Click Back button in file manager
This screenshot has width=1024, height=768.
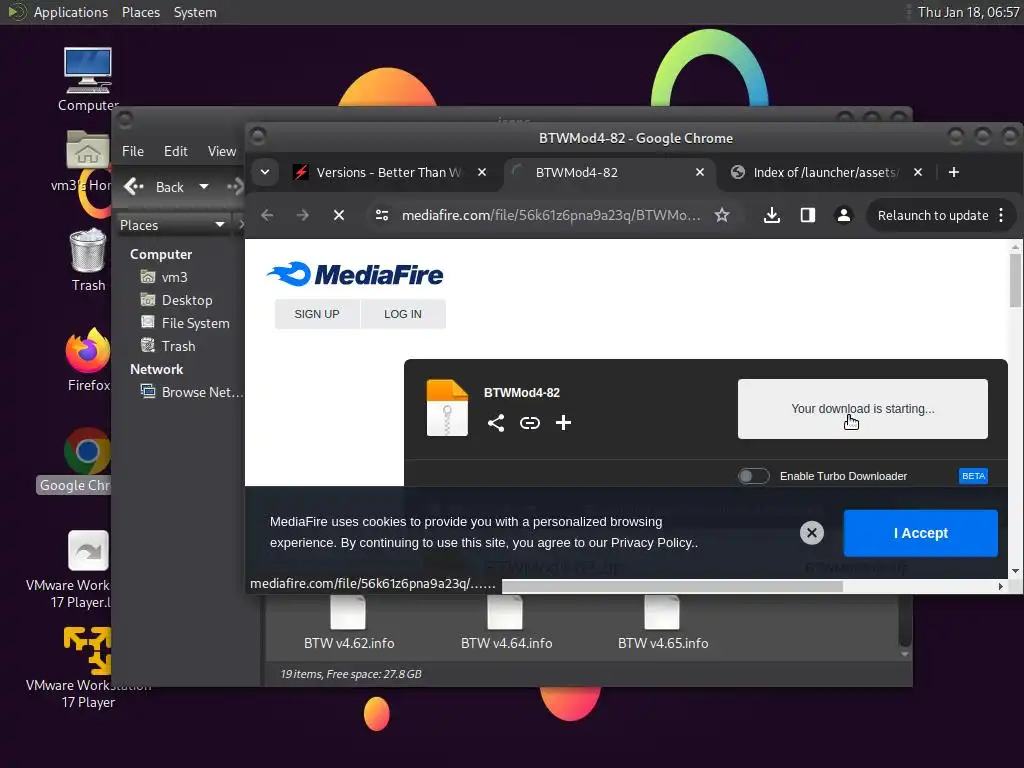pyautogui.click(x=154, y=187)
